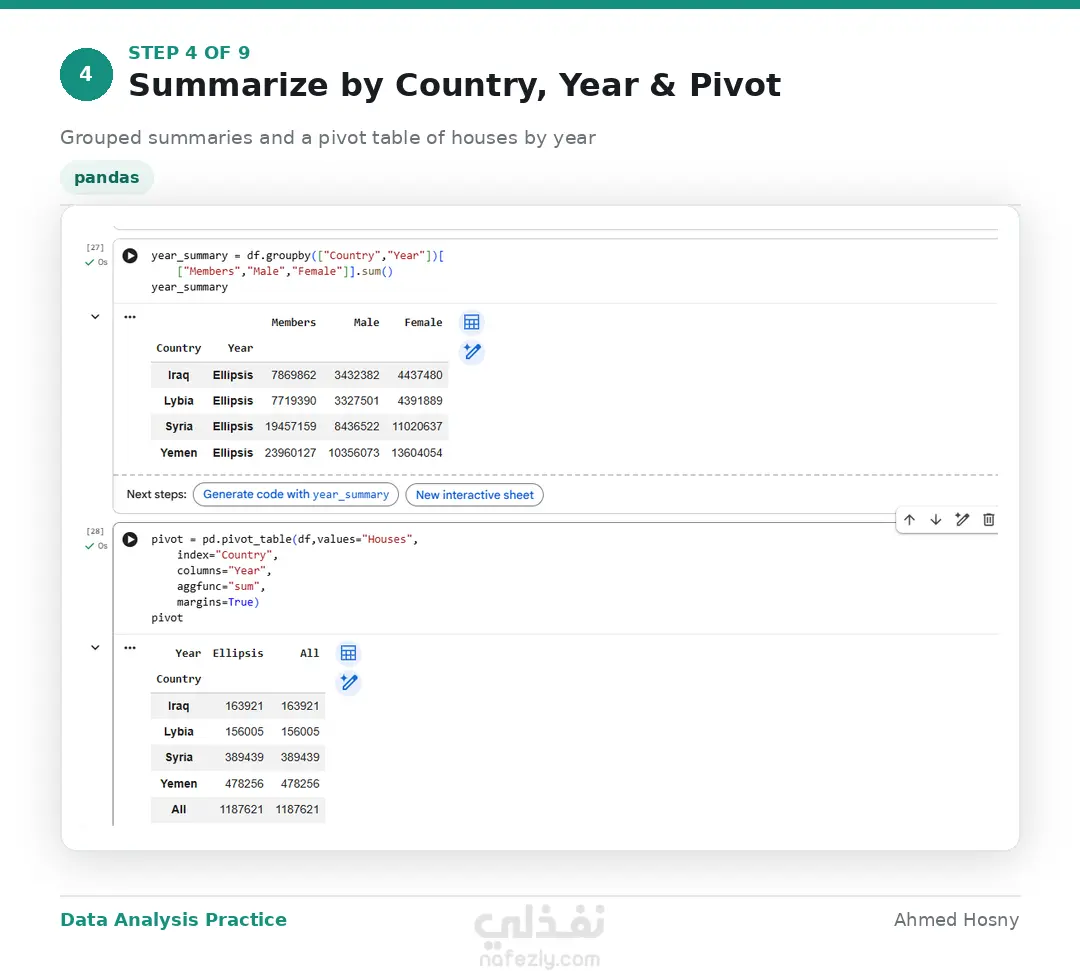Move the cell down with arrow icon

coord(935,520)
